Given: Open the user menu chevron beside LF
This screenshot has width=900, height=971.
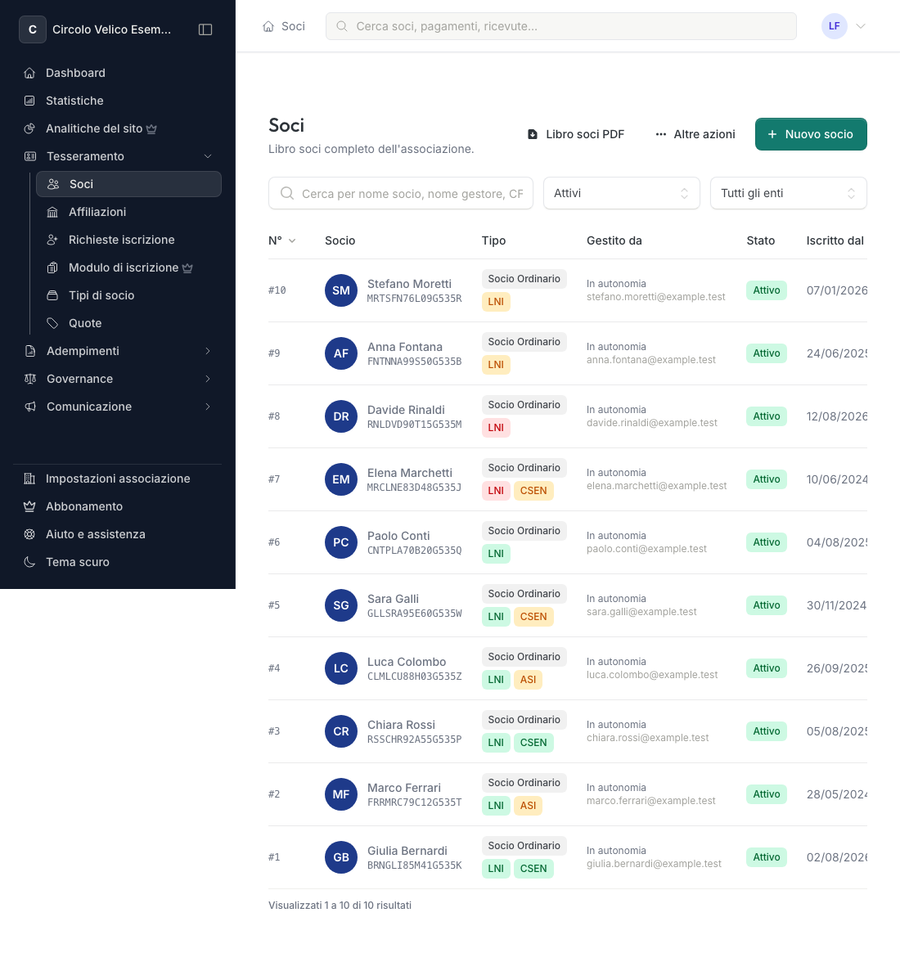Looking at the screenshot, I should coord(860,26).
